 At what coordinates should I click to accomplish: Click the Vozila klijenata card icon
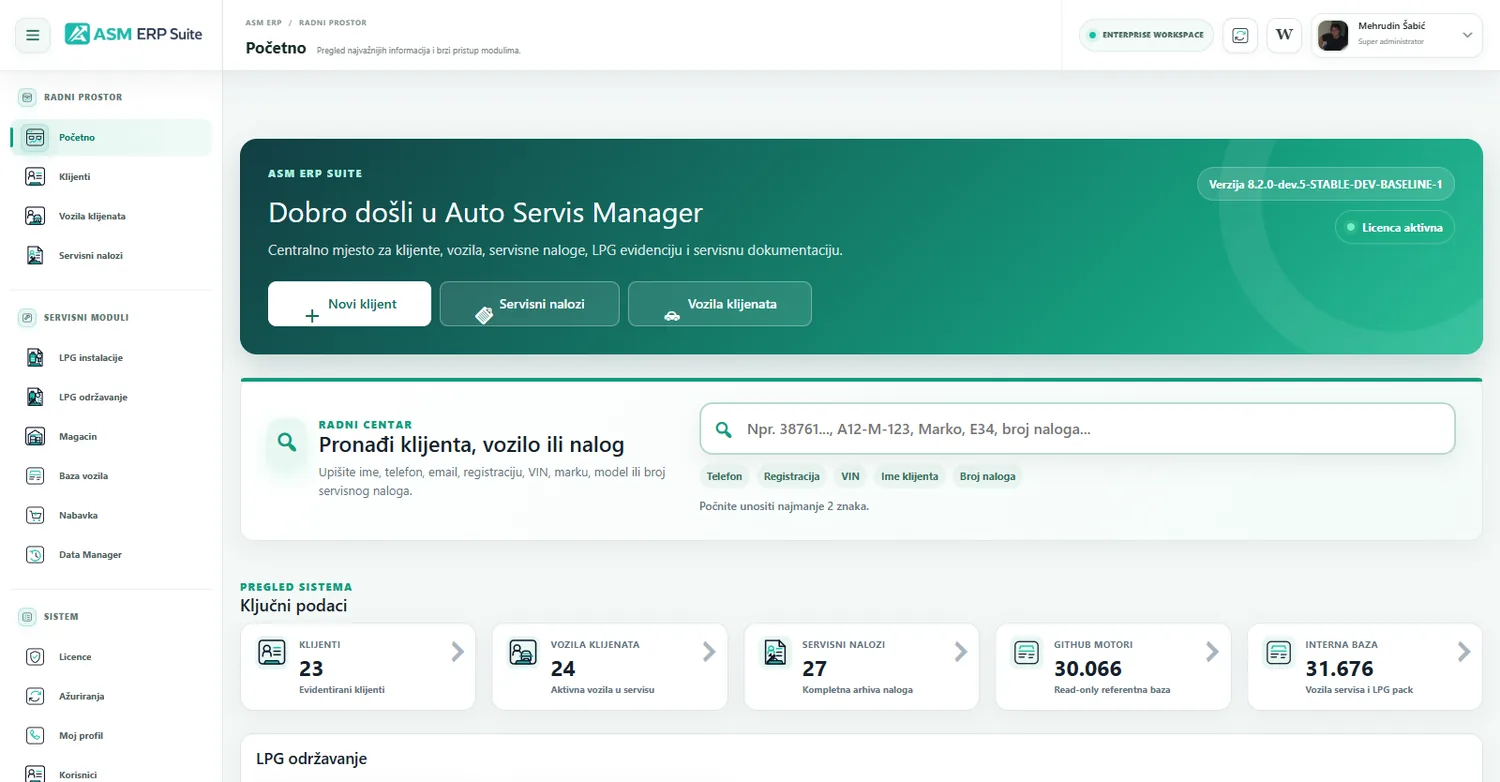tap(522, 653)
